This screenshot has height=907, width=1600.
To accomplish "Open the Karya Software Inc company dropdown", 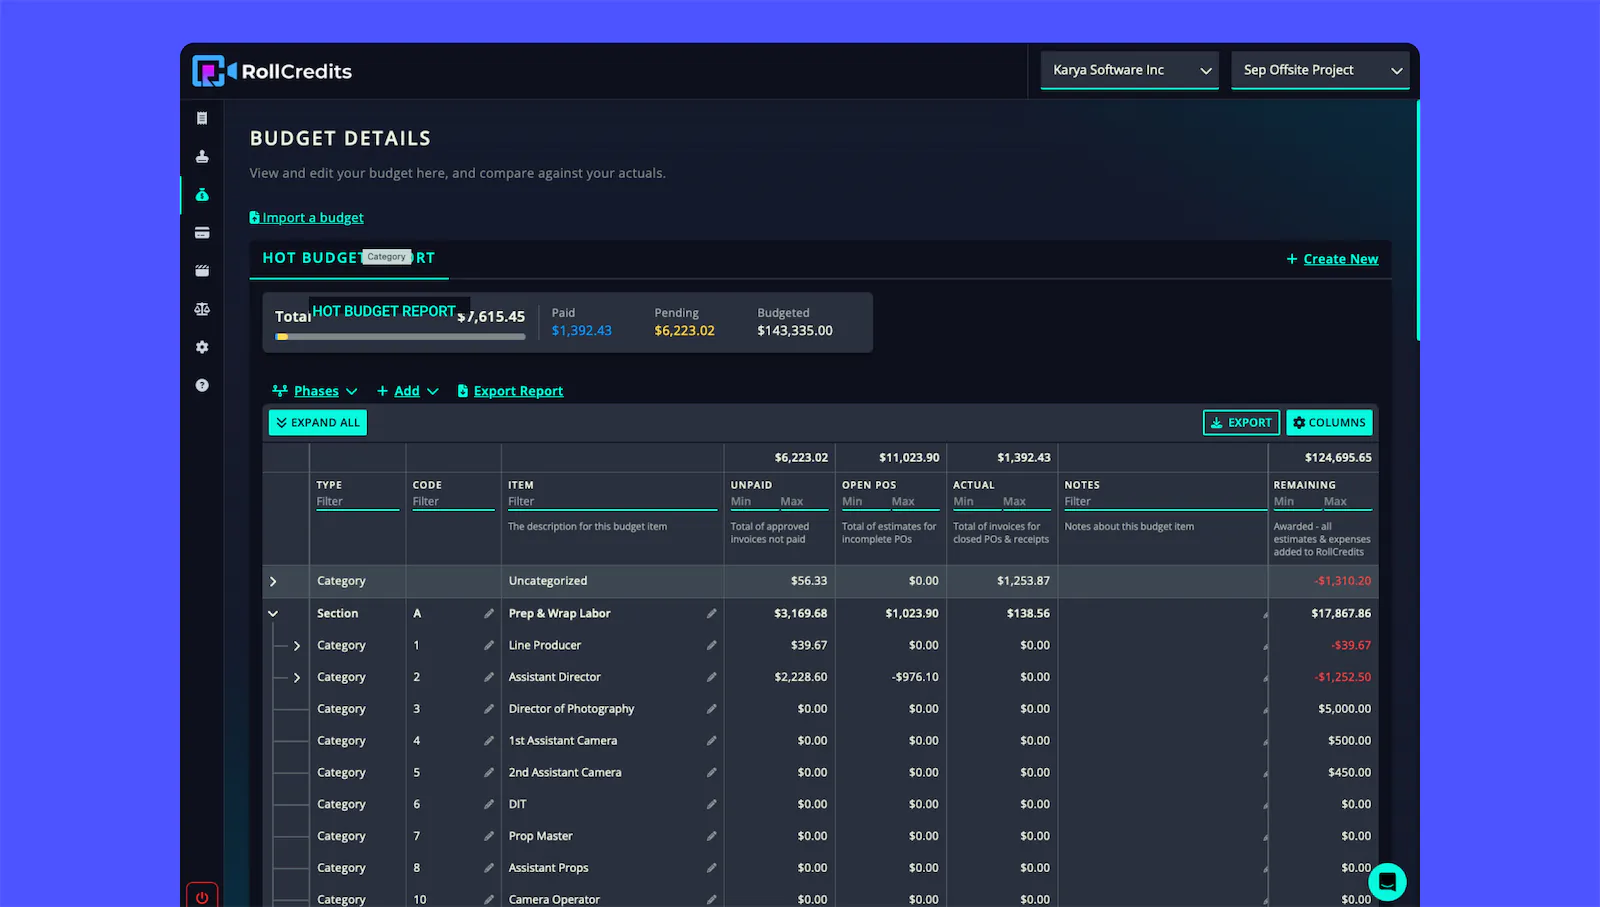I will pyautogui.click(x=1129, y=70).
